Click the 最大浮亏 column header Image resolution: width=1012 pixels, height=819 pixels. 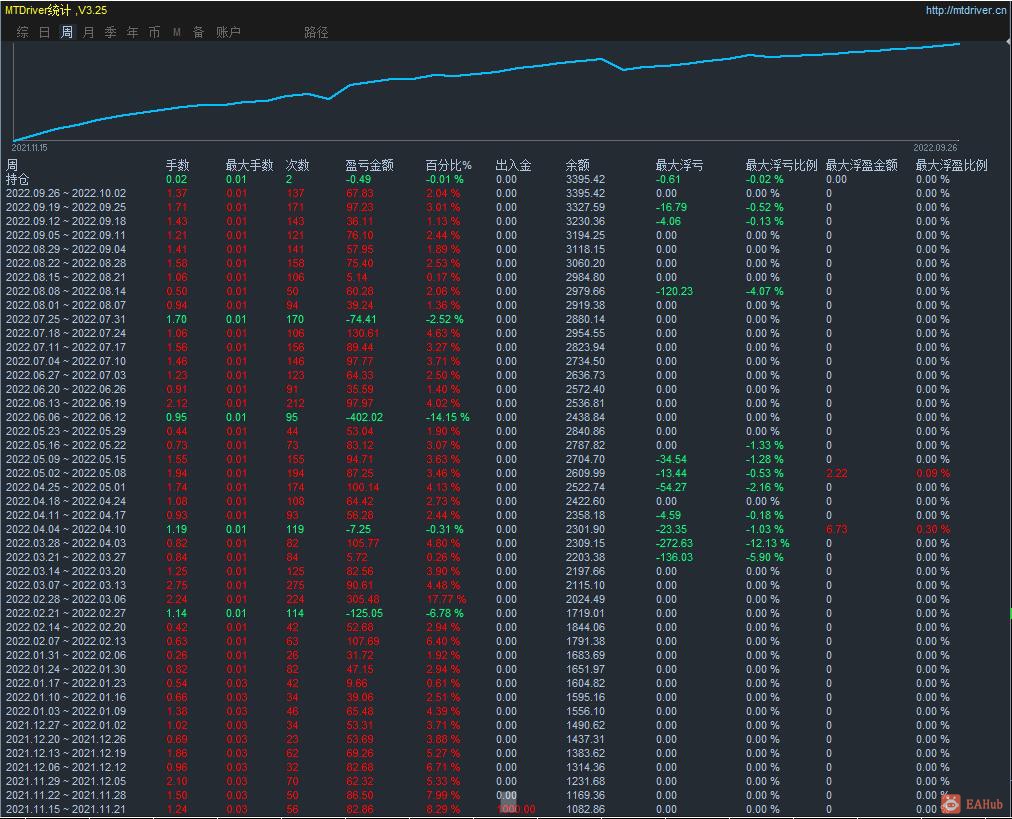point(679,165)
